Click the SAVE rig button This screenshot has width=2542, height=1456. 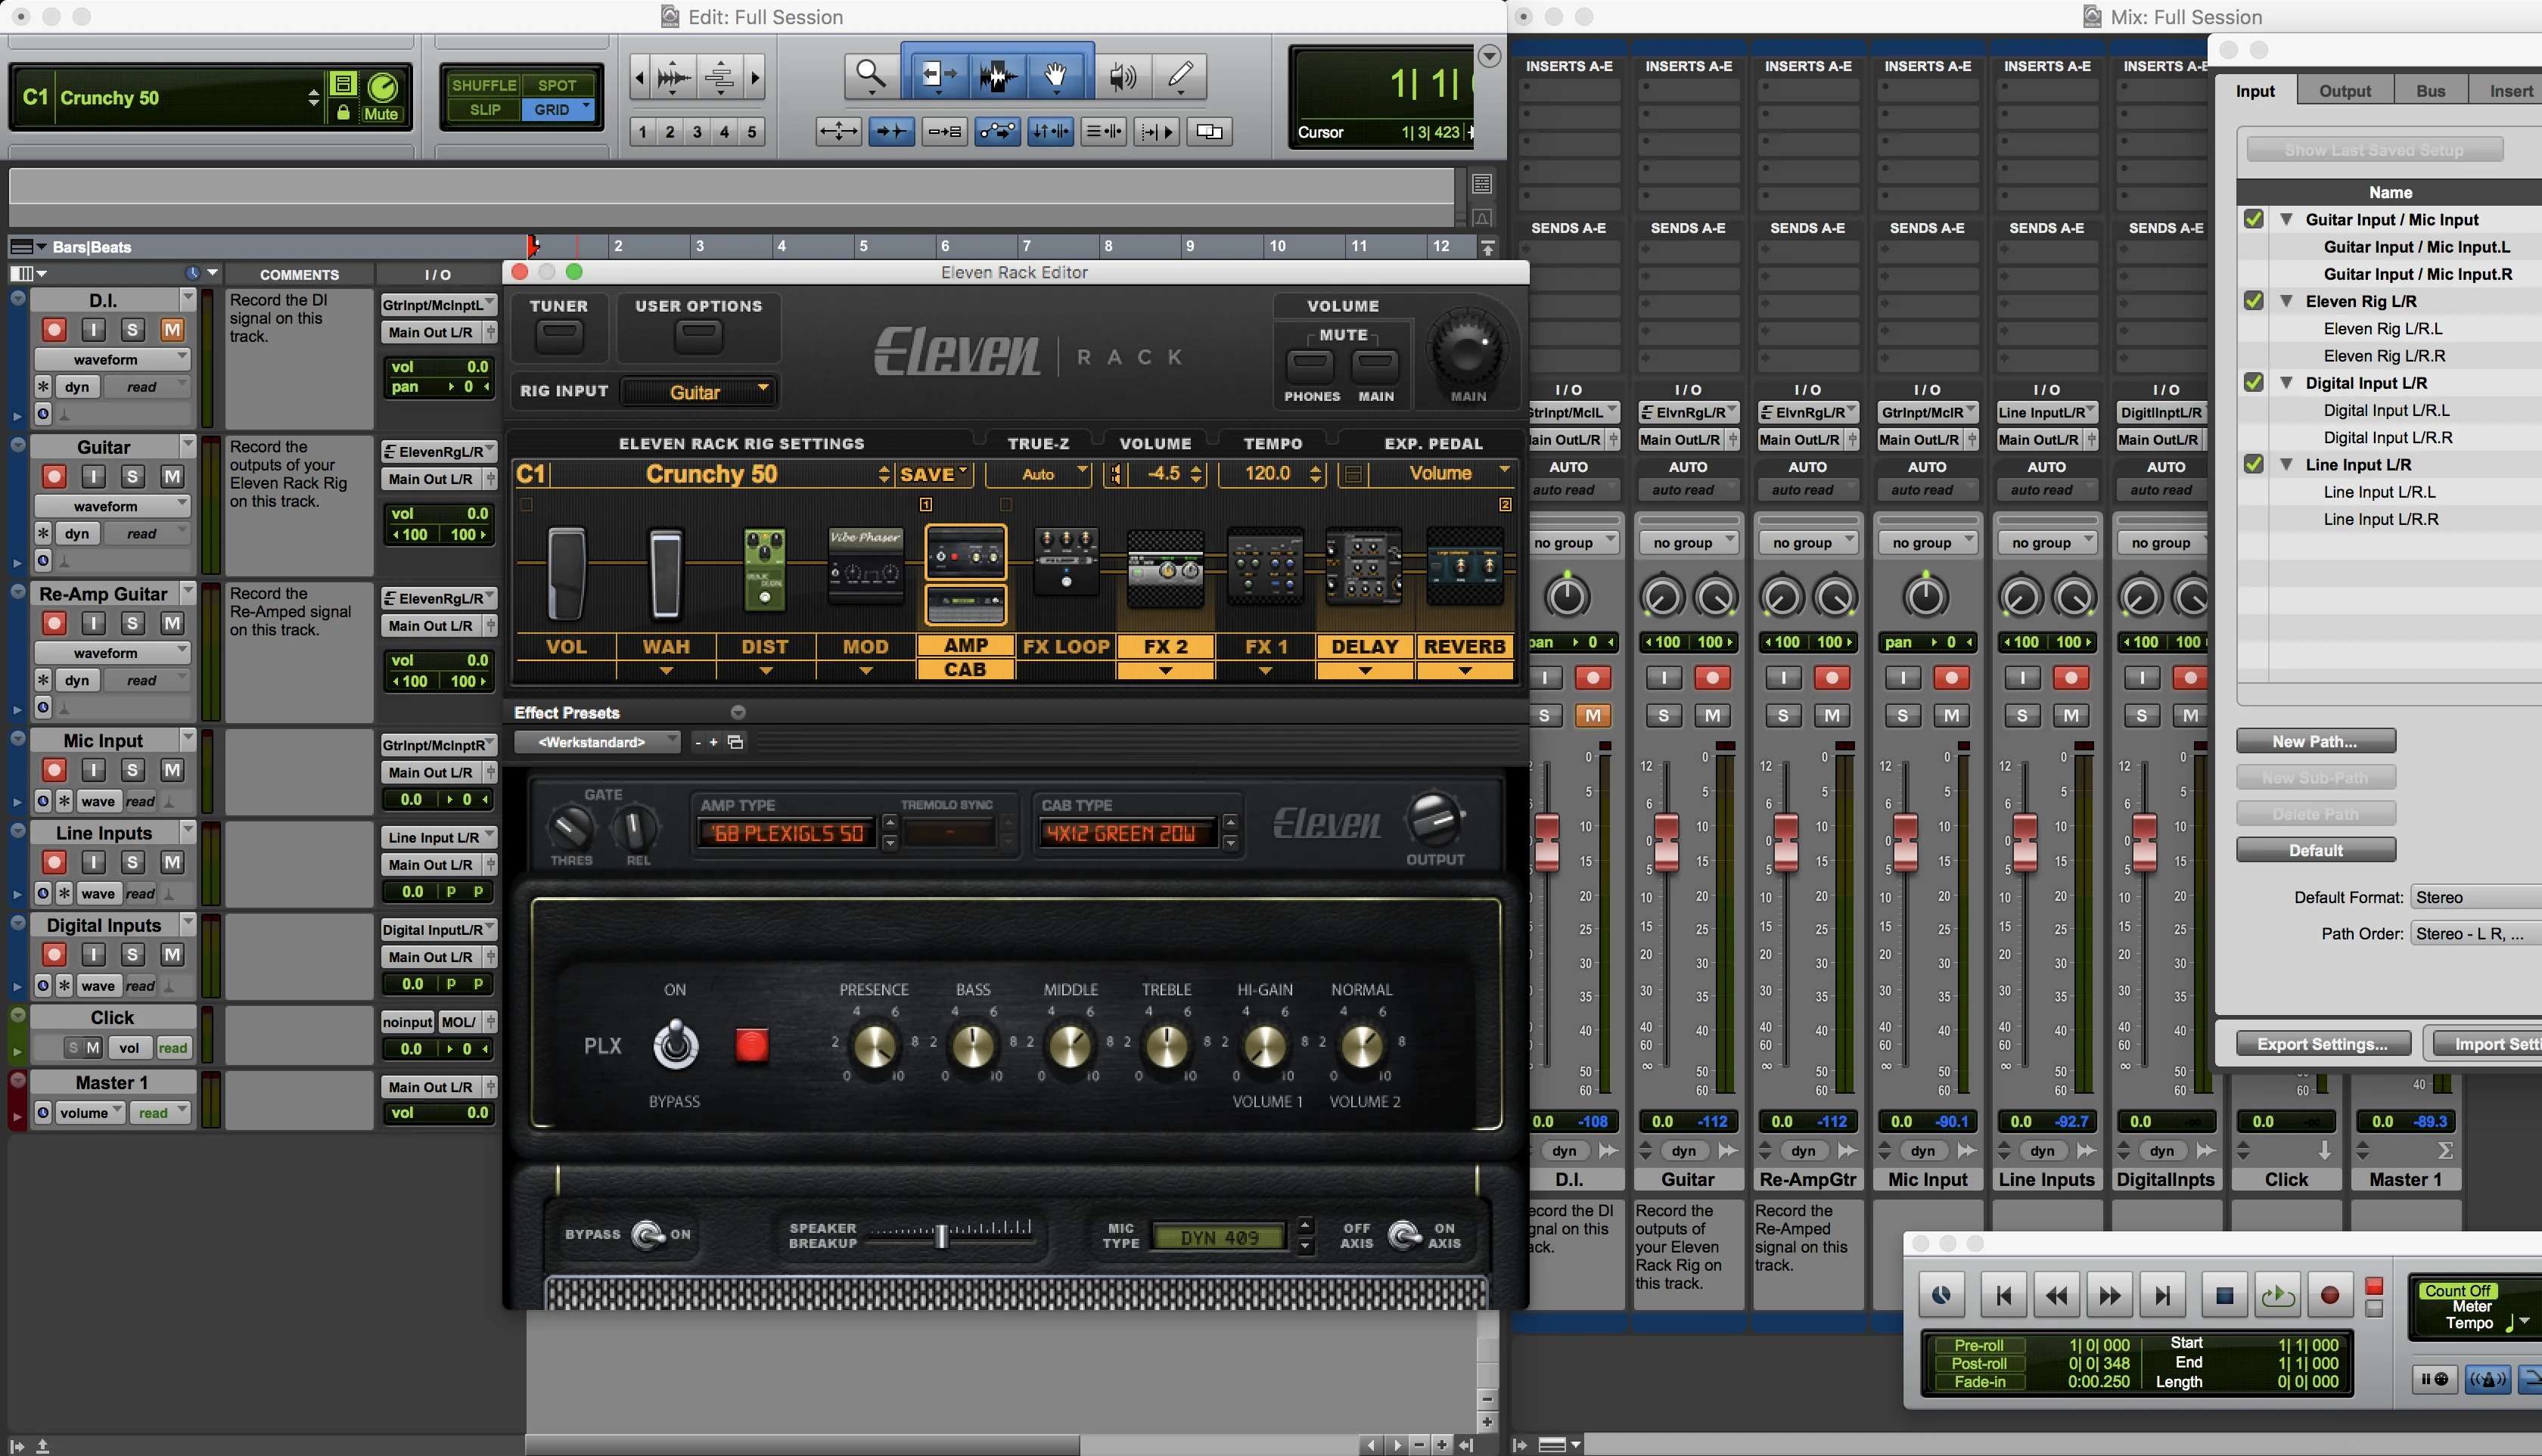(933, 474)
